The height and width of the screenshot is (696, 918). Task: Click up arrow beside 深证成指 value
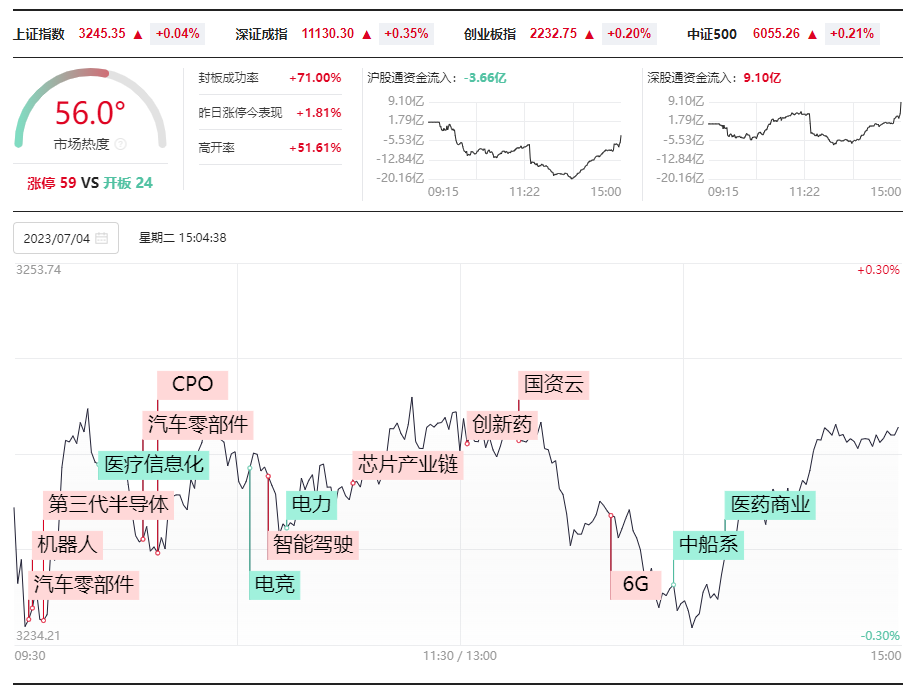(367, 35)
